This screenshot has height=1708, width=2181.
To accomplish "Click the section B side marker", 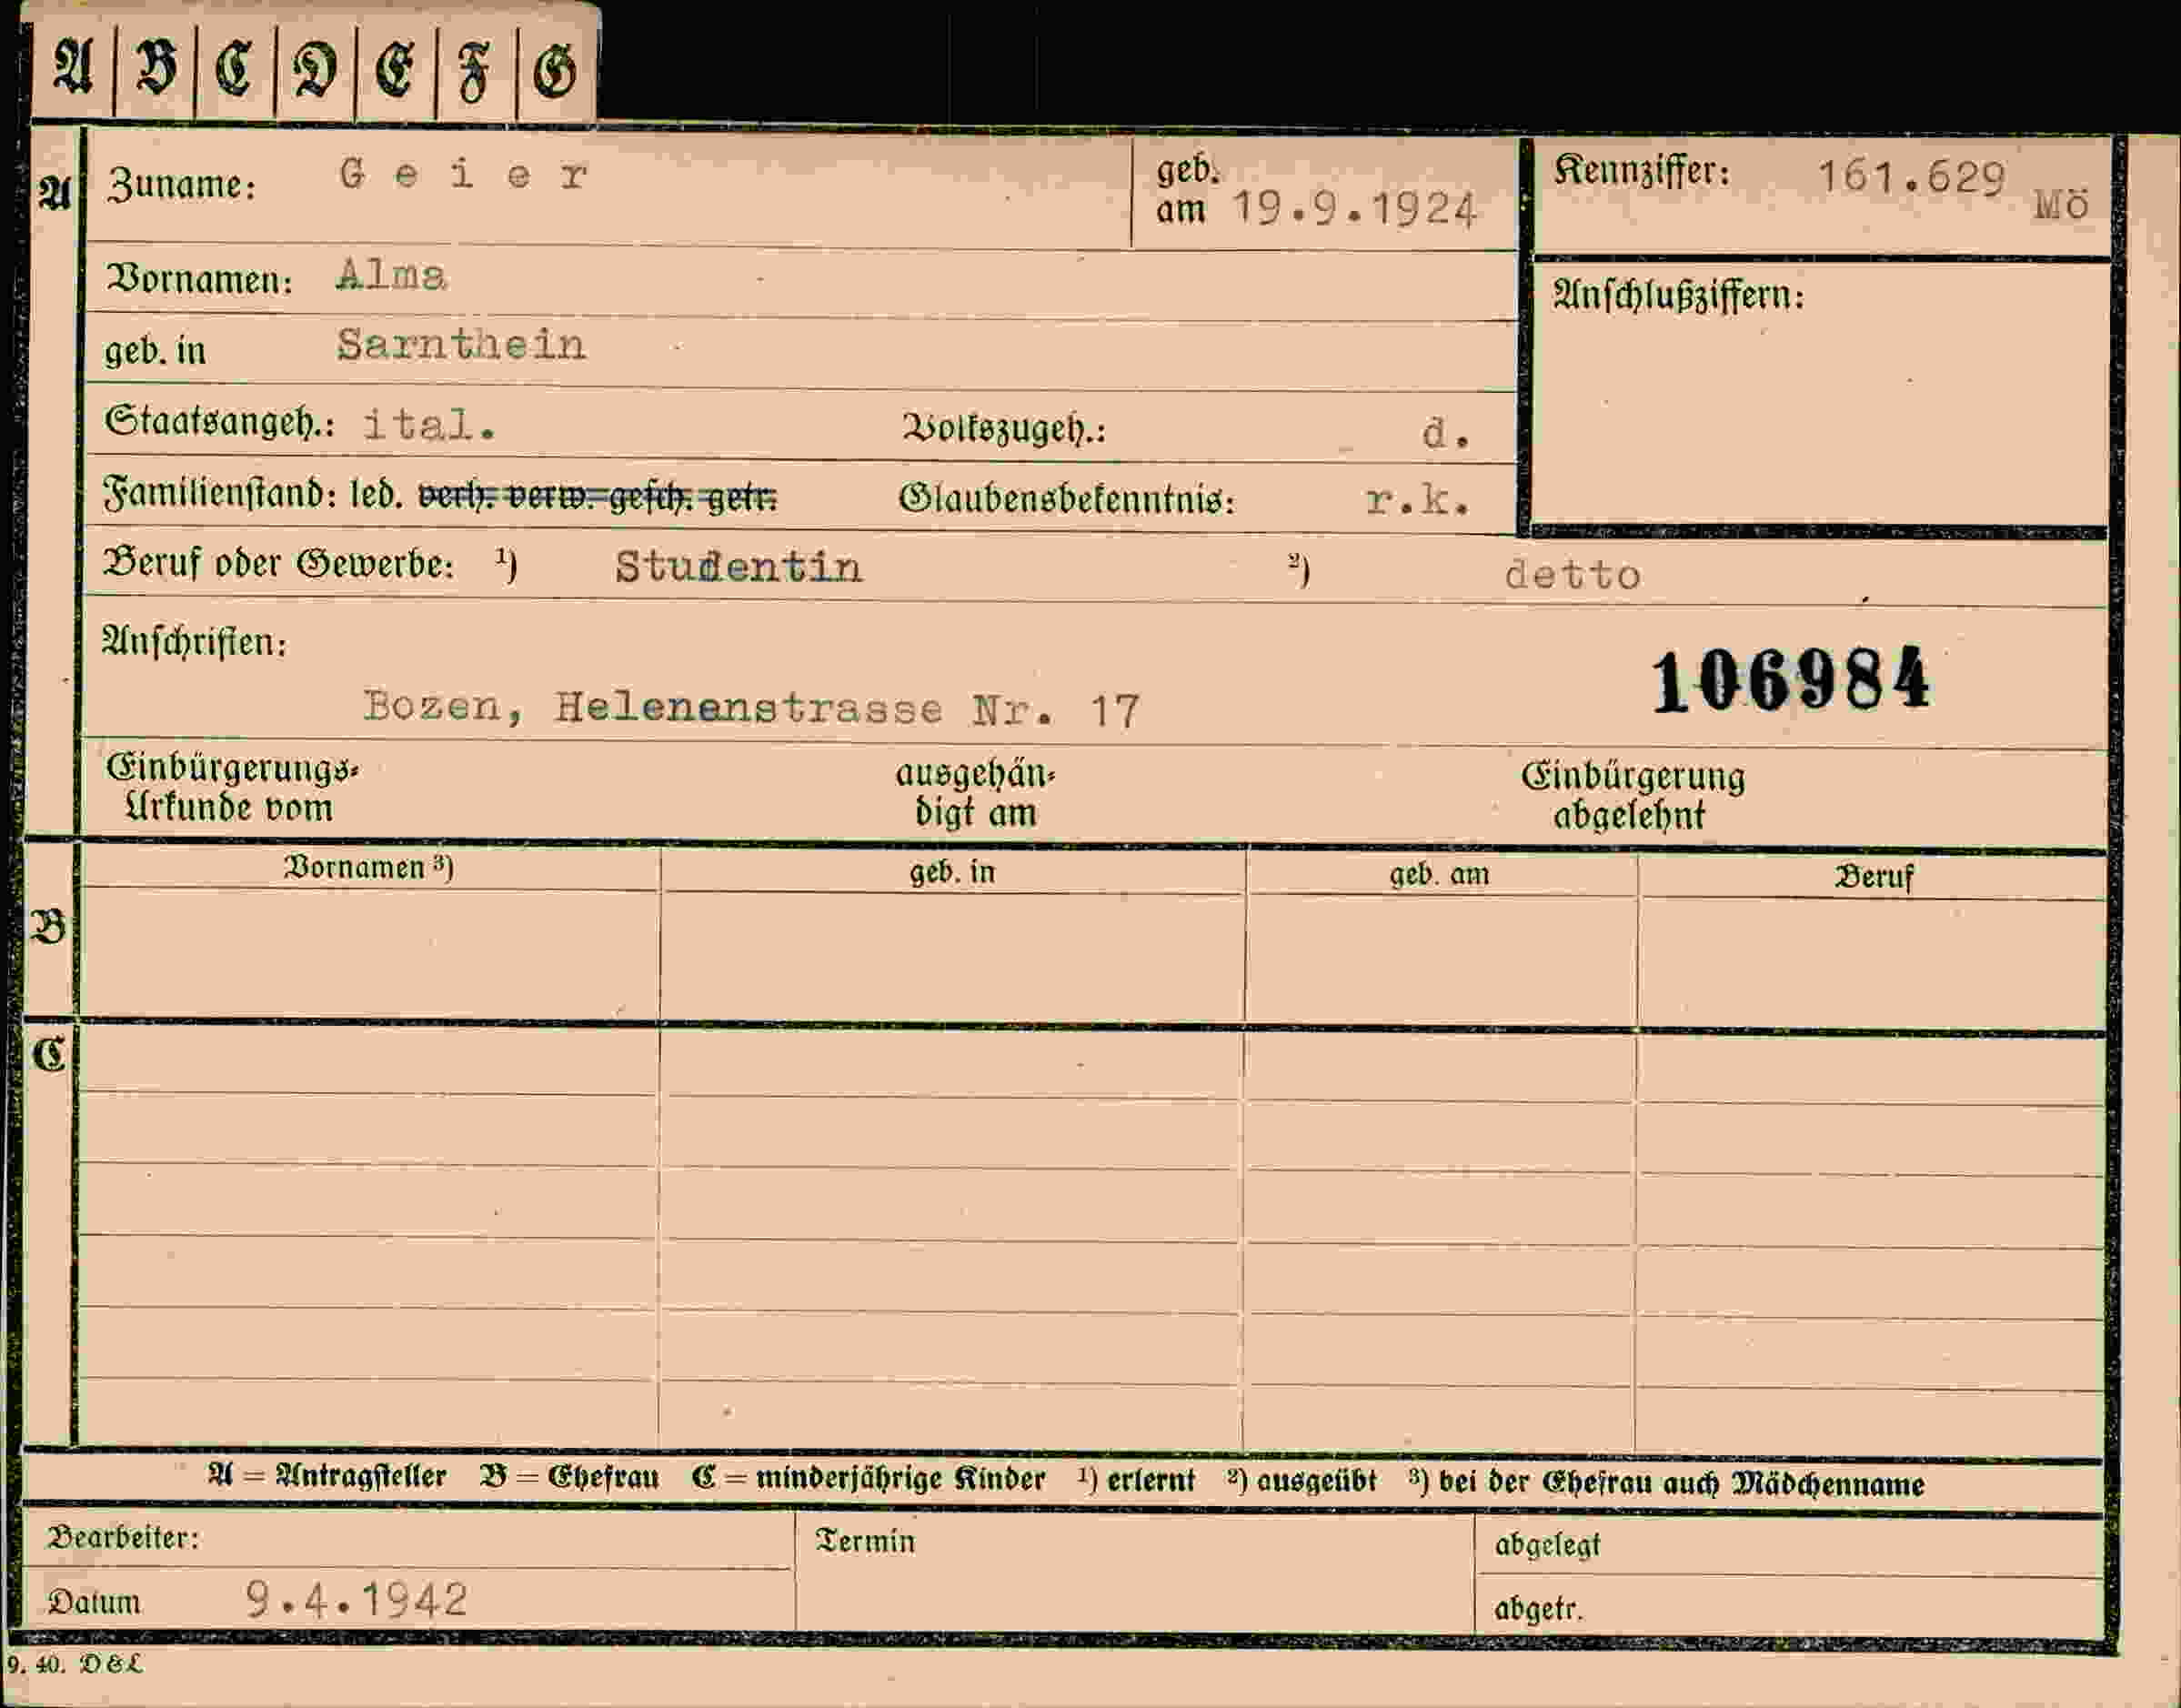I will point(49,927).
